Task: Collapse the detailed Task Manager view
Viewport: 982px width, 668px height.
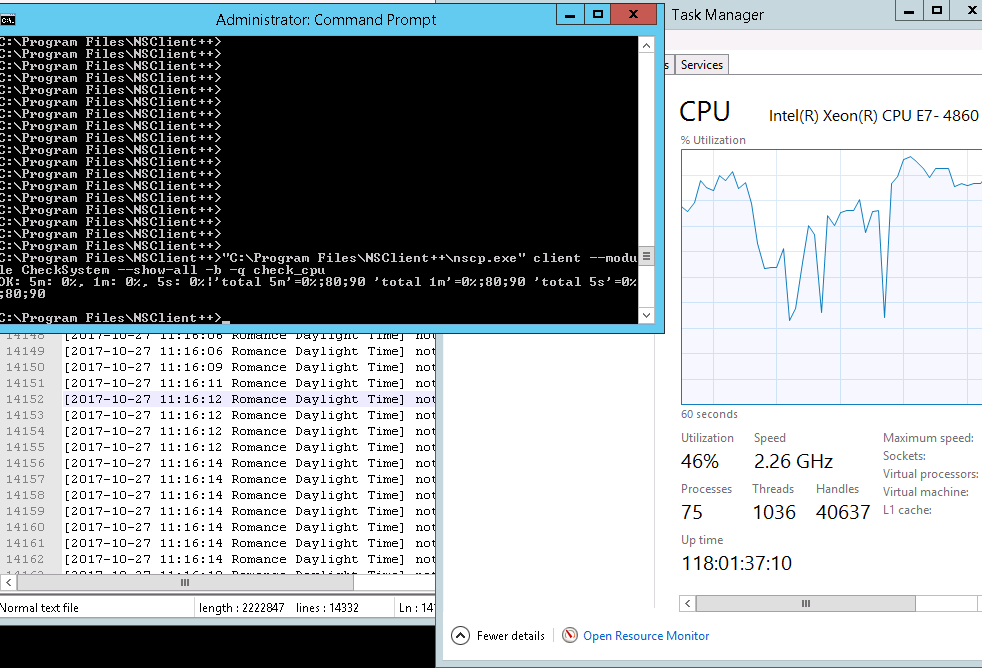Action: coord(497,635)
